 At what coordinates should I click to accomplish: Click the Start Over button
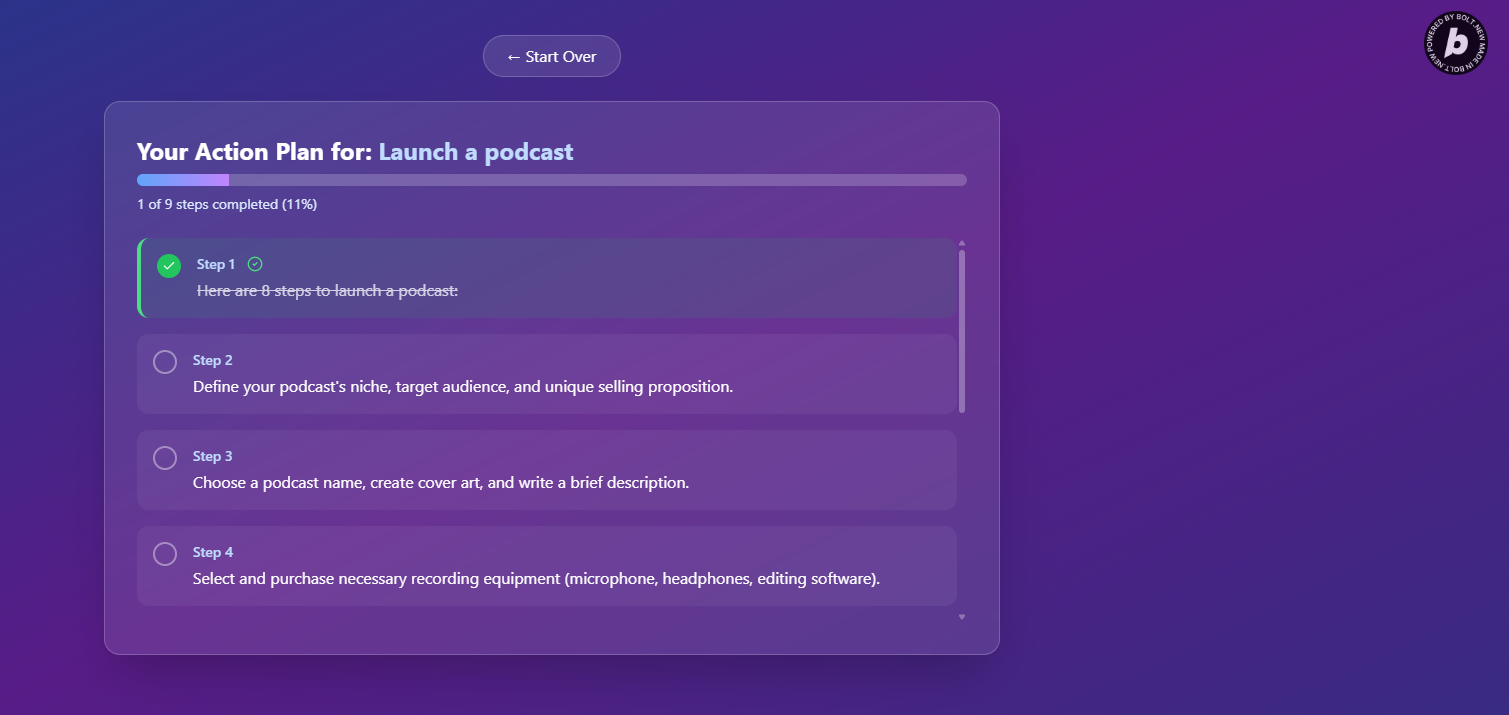551,56
